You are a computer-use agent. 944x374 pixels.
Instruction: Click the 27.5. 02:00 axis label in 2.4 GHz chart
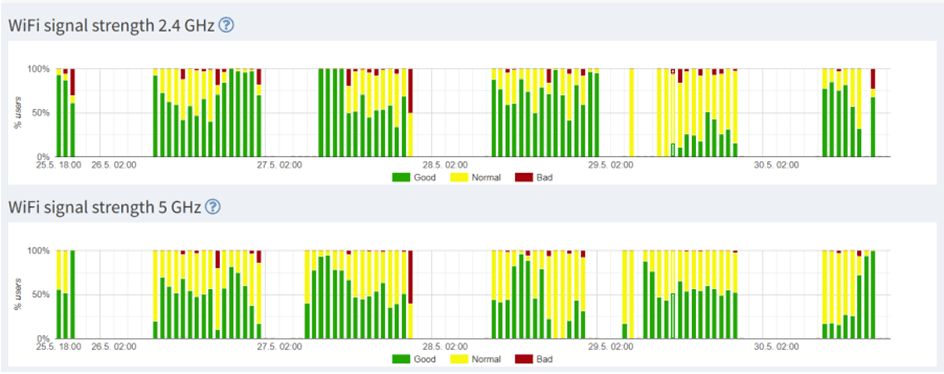276,164
